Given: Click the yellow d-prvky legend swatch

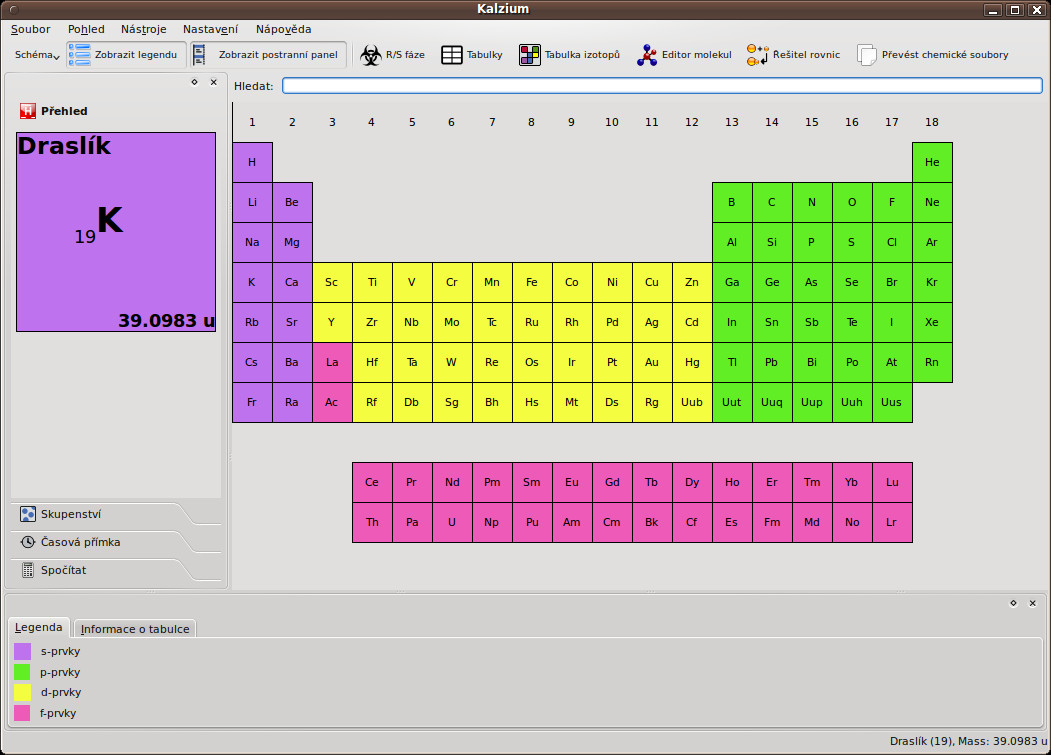Looking at the screenshot, I should pos(22,693).
